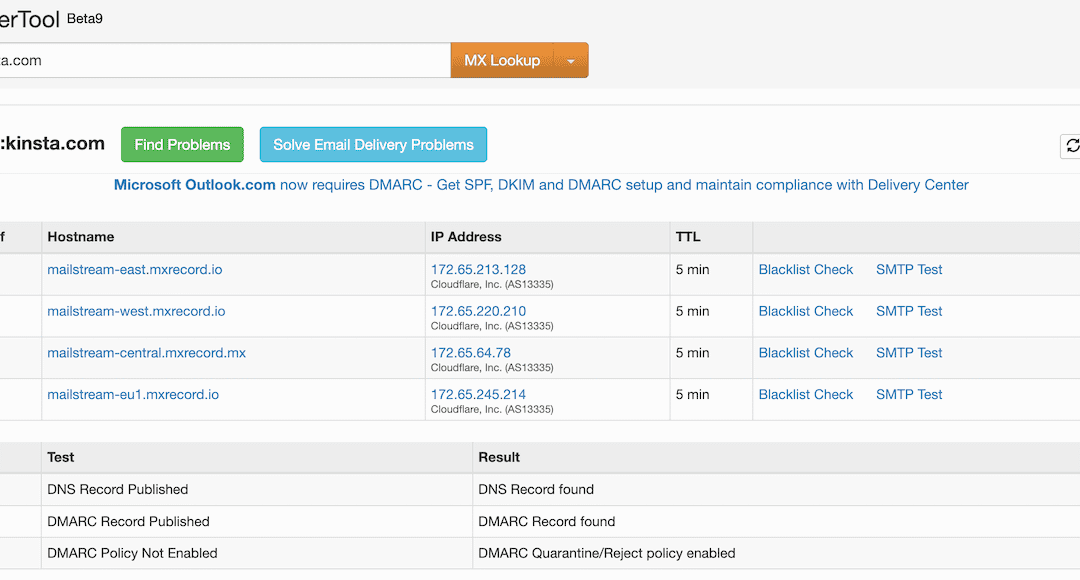Click Cloudflare, Inc. text under 172.65.245.214
Screen dimensions: 1080x580
[492, 409]
